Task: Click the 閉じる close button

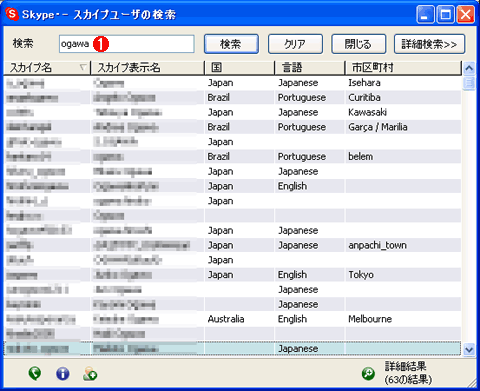Action: pyautogui.click(x=358, y=44)
